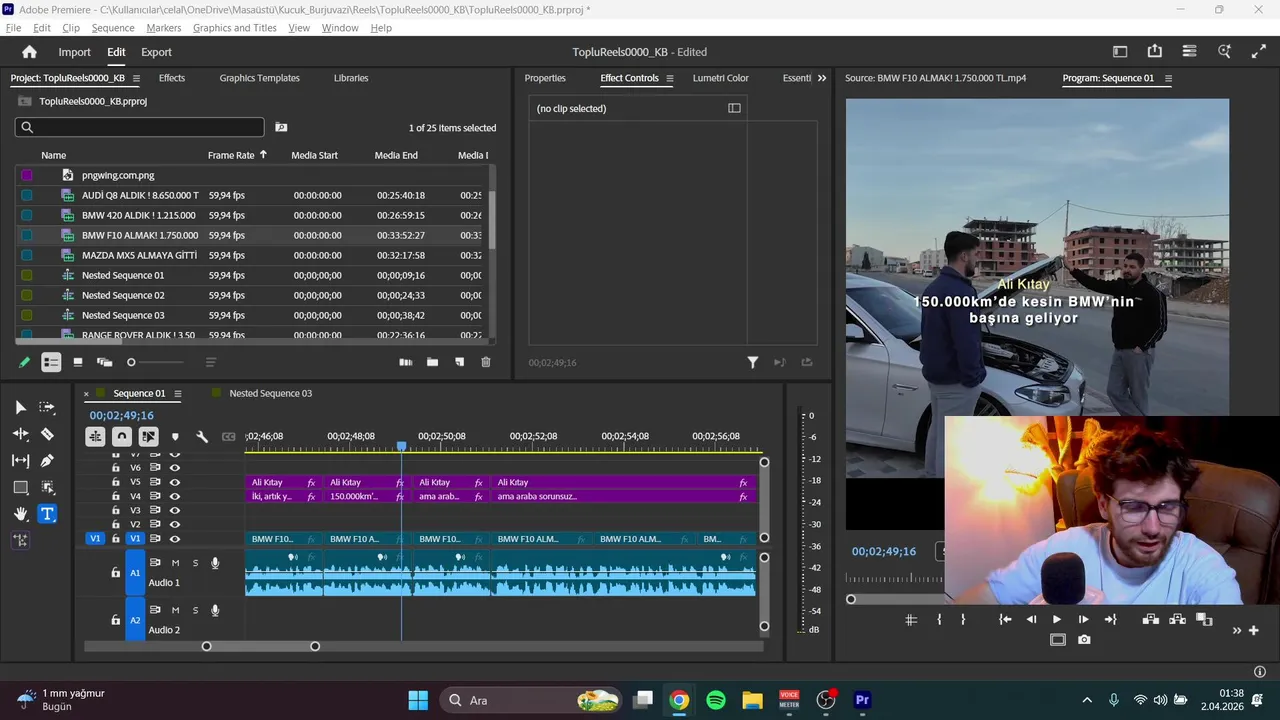Switch Project panel to Icon View
This screenshot has width=1280, height=720.
pos(78,362)
